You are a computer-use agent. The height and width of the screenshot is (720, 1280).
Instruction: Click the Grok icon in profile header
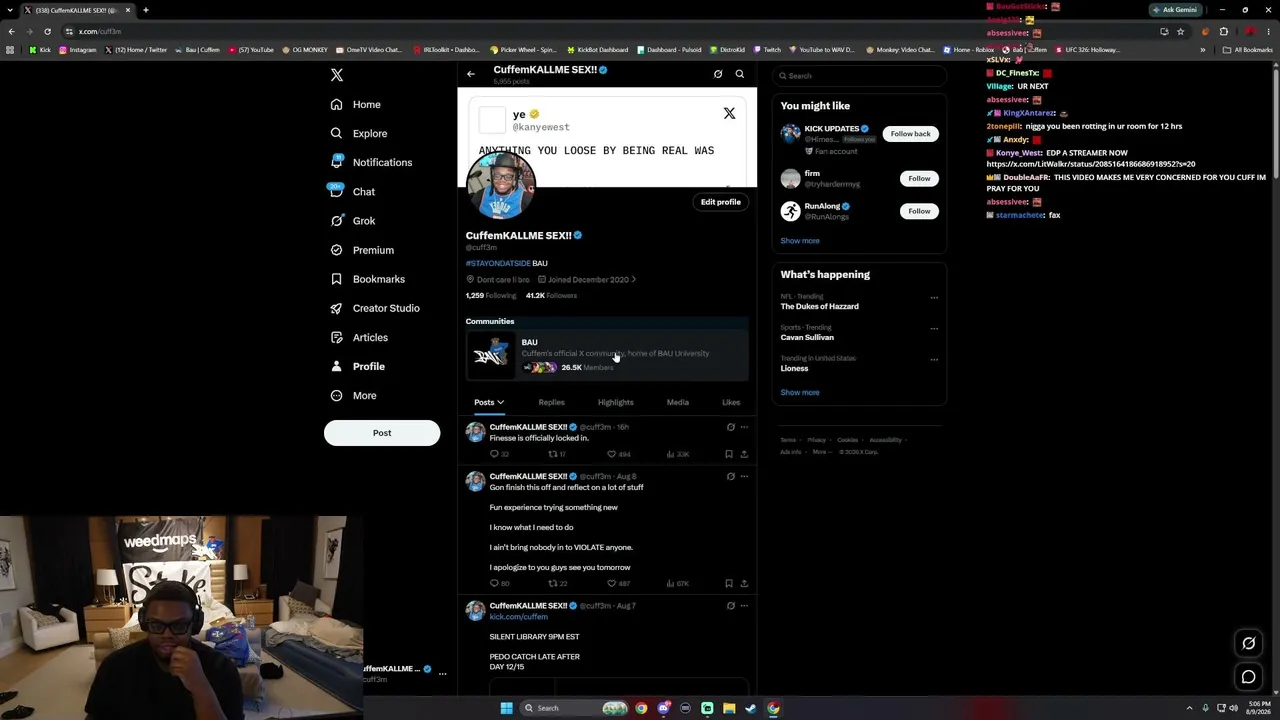pos(718,74)
